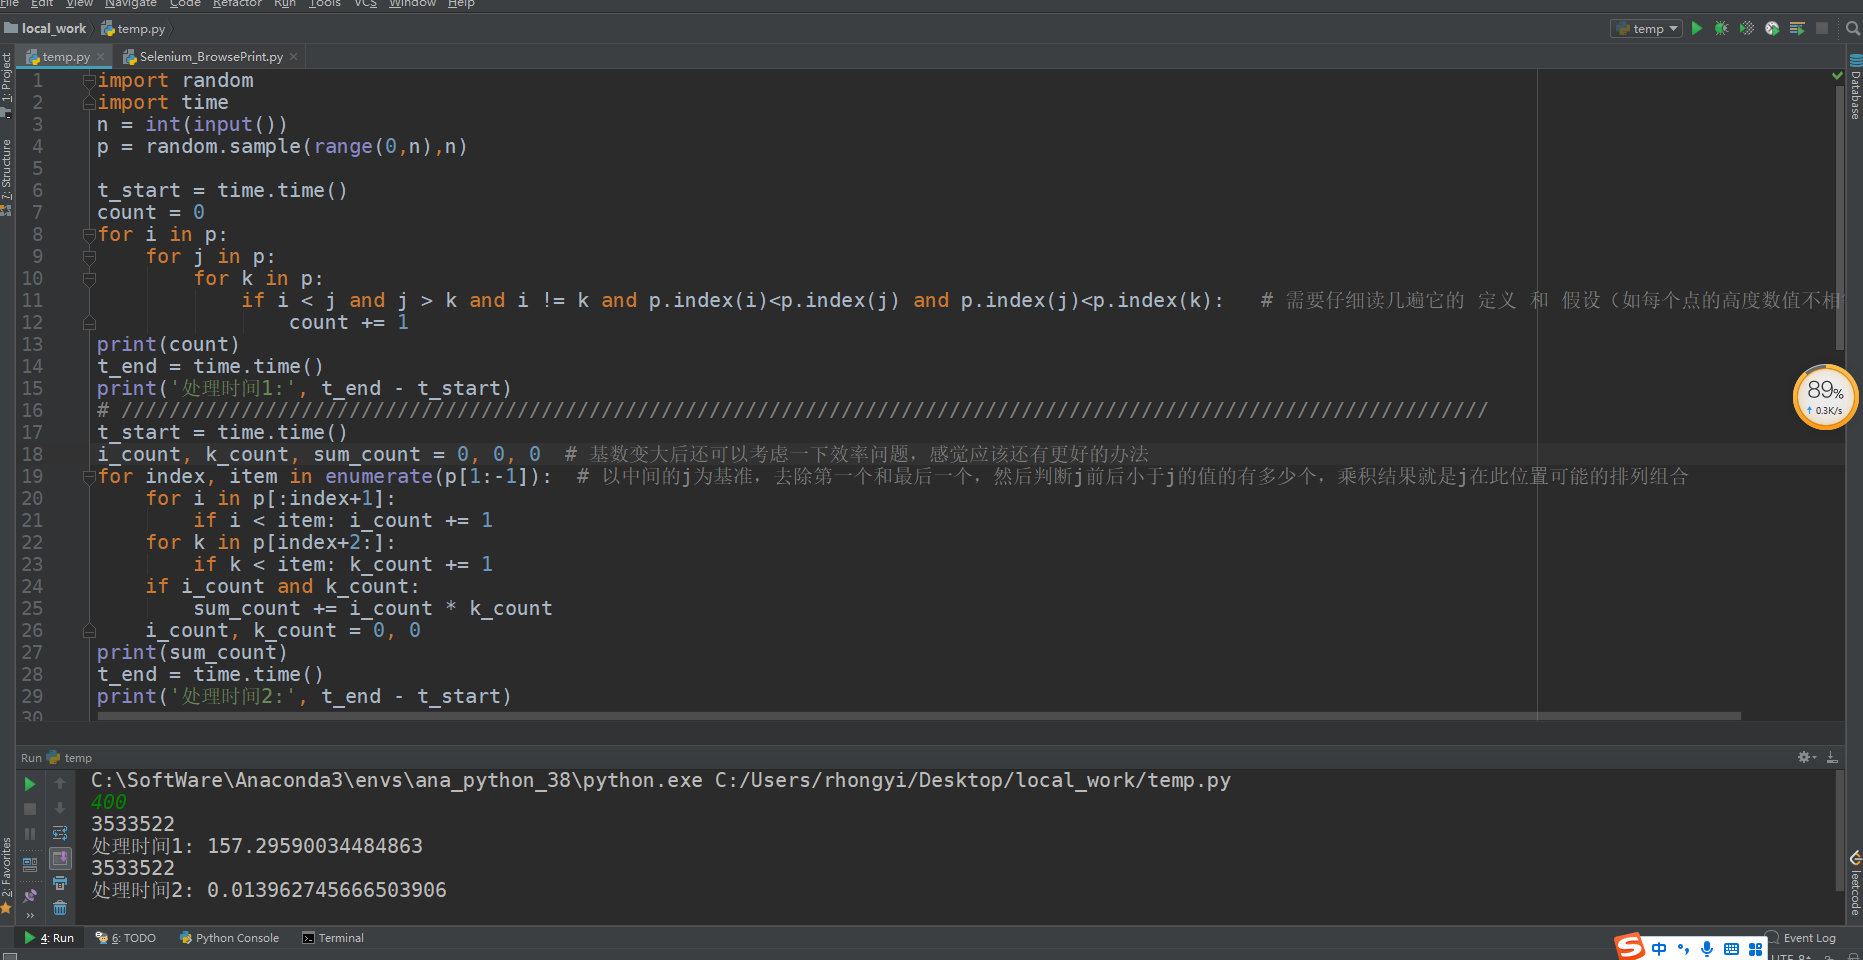Open the Terminal tool window
This screenshot has width=1863, height=960.
pyautogui.click(x=333, y=938)
